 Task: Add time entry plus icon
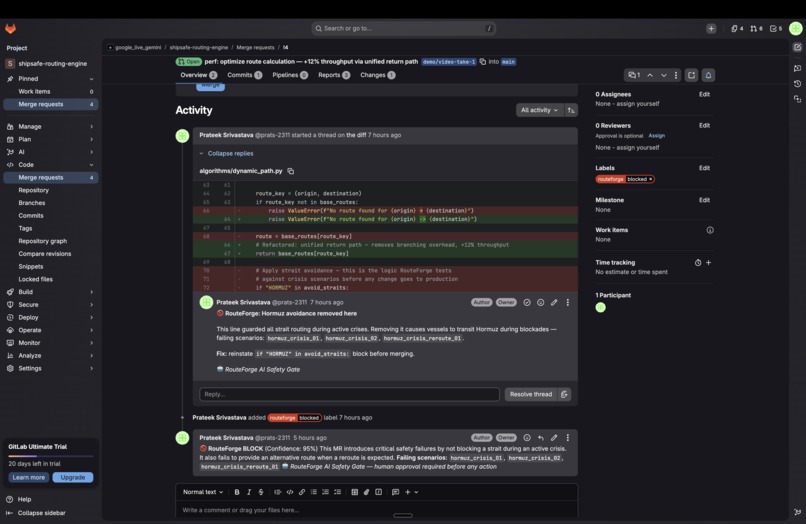708,263
